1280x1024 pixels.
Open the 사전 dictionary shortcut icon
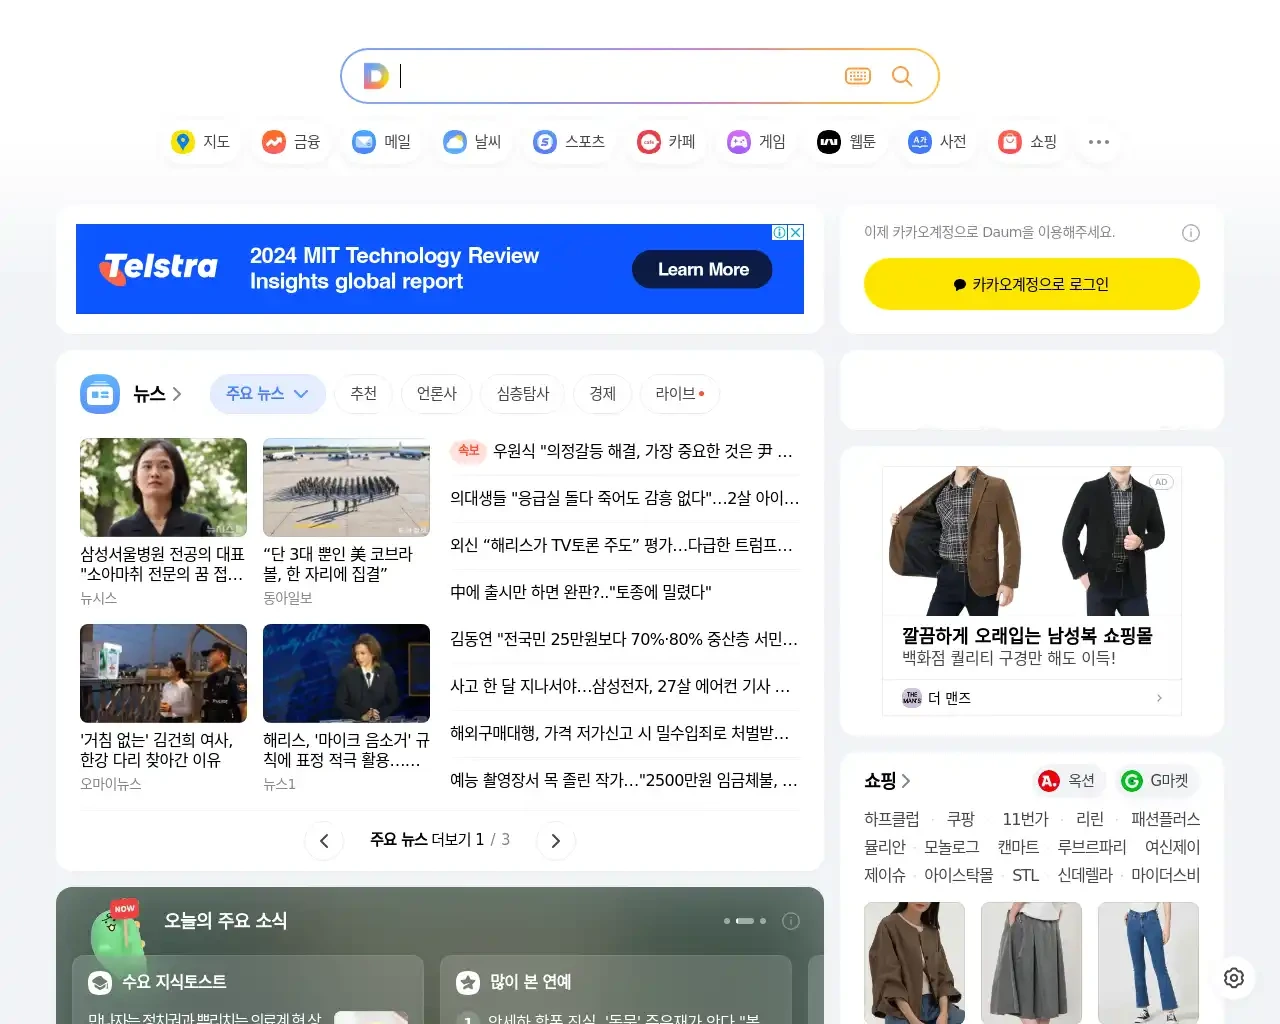[920, 142]
